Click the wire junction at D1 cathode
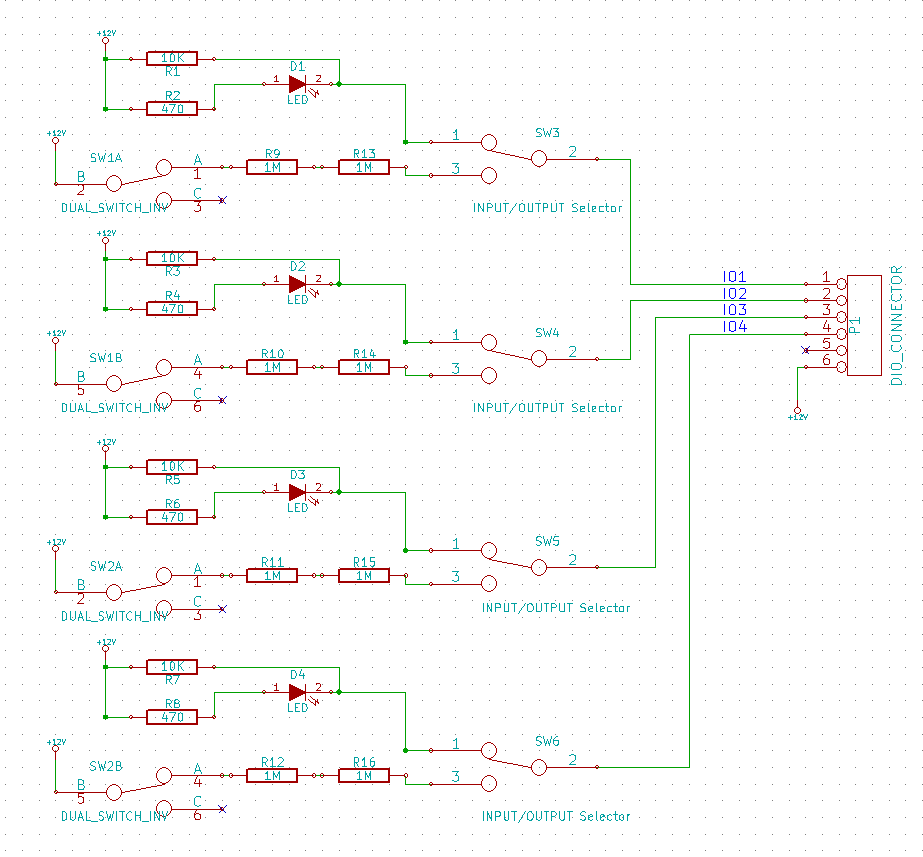This screenshot has width=923, height=857. [339, 84]
